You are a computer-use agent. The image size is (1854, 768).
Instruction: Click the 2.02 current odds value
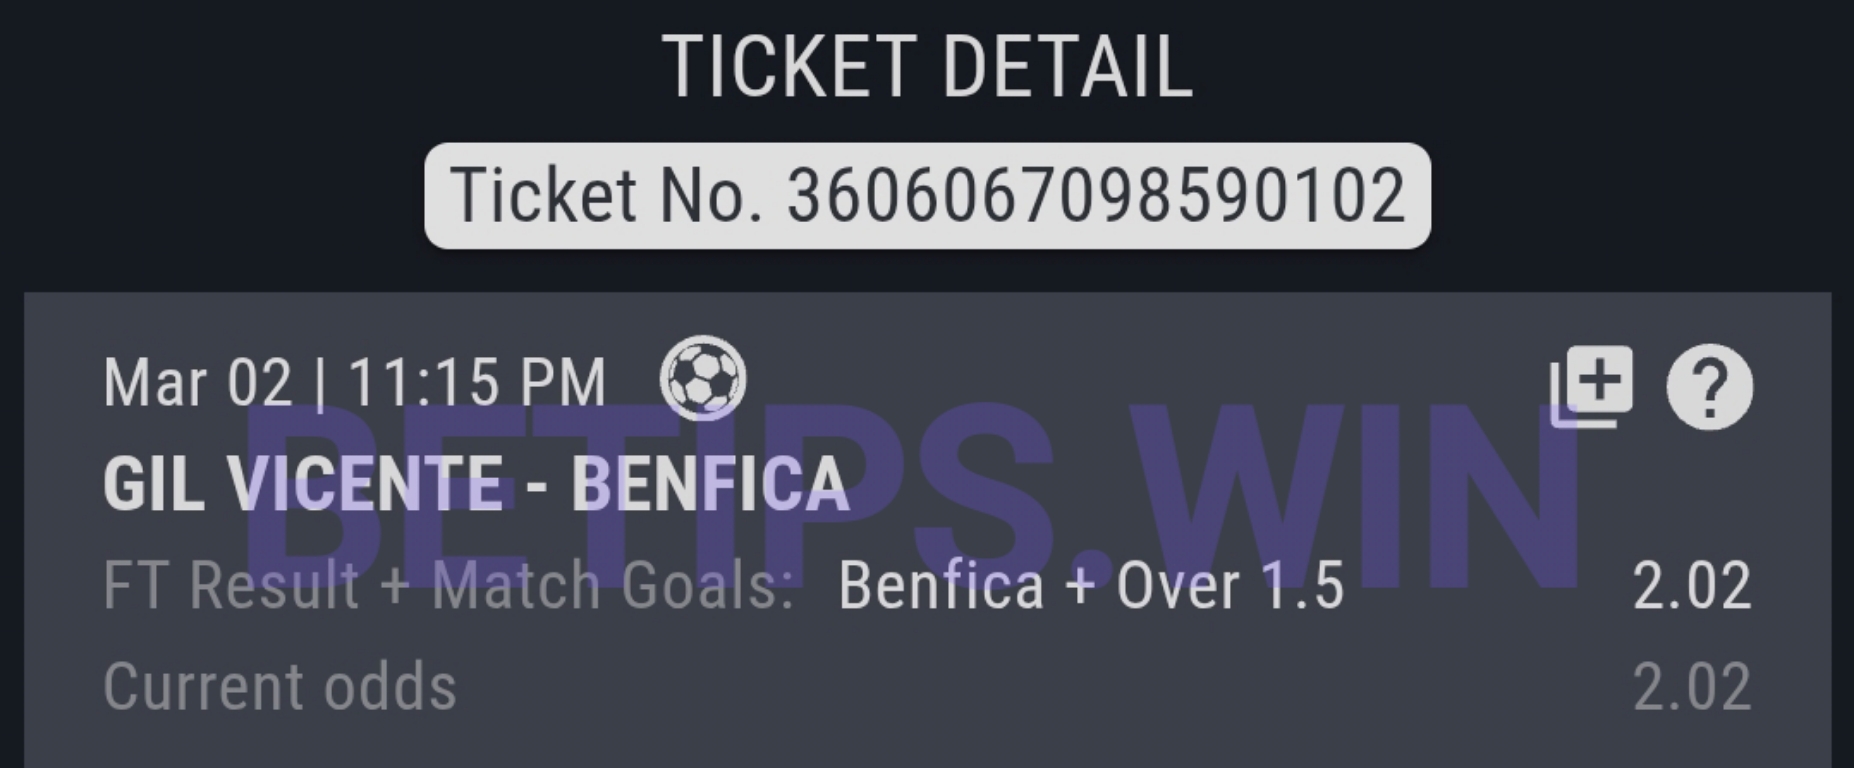tap(1691, 687)
